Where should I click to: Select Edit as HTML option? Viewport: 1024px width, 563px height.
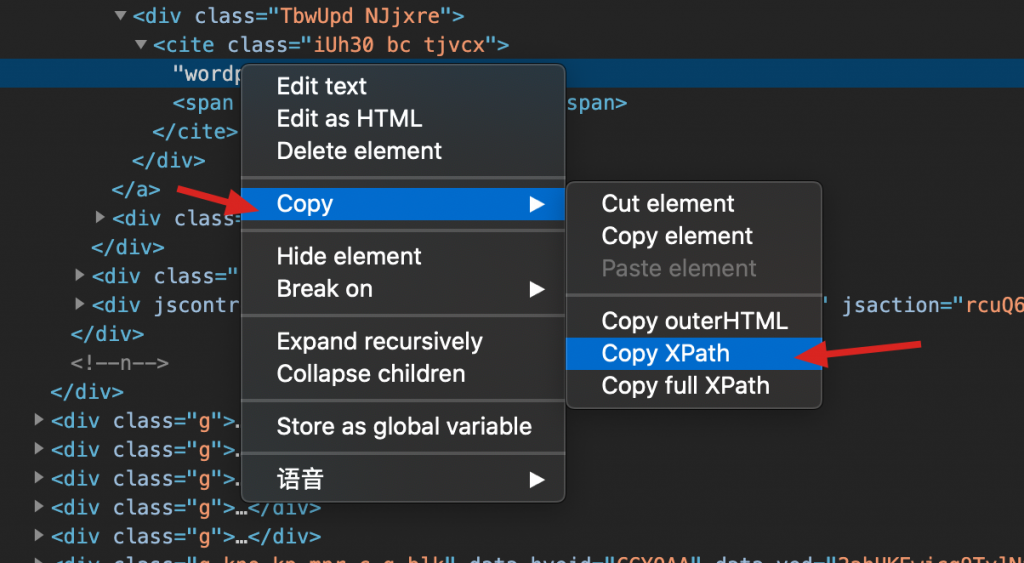coord(349,118)
